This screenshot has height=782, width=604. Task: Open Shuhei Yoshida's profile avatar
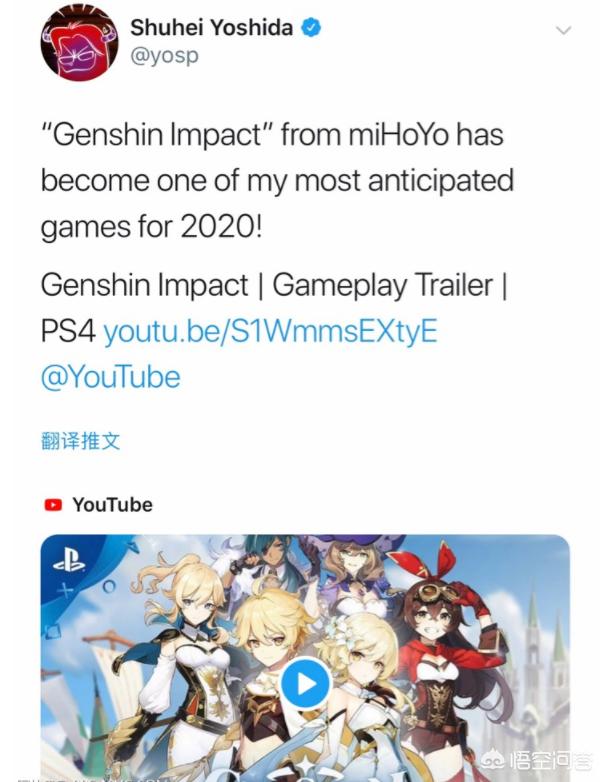click(79, 42)
